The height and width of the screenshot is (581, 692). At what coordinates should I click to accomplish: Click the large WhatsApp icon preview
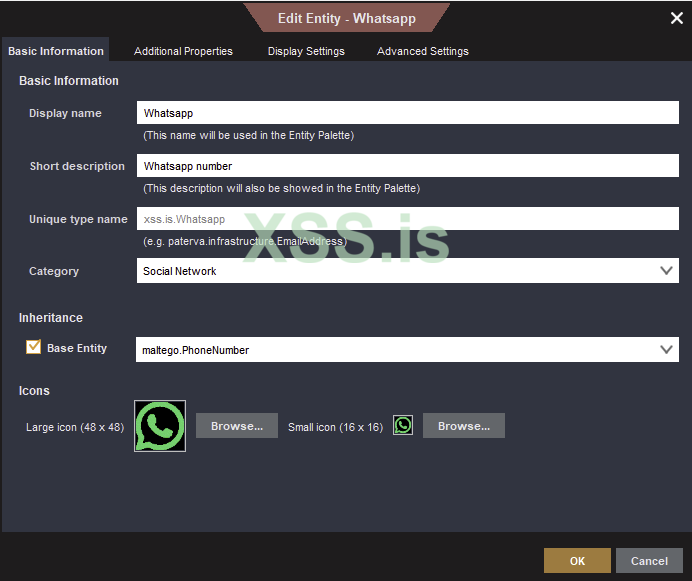160,426
